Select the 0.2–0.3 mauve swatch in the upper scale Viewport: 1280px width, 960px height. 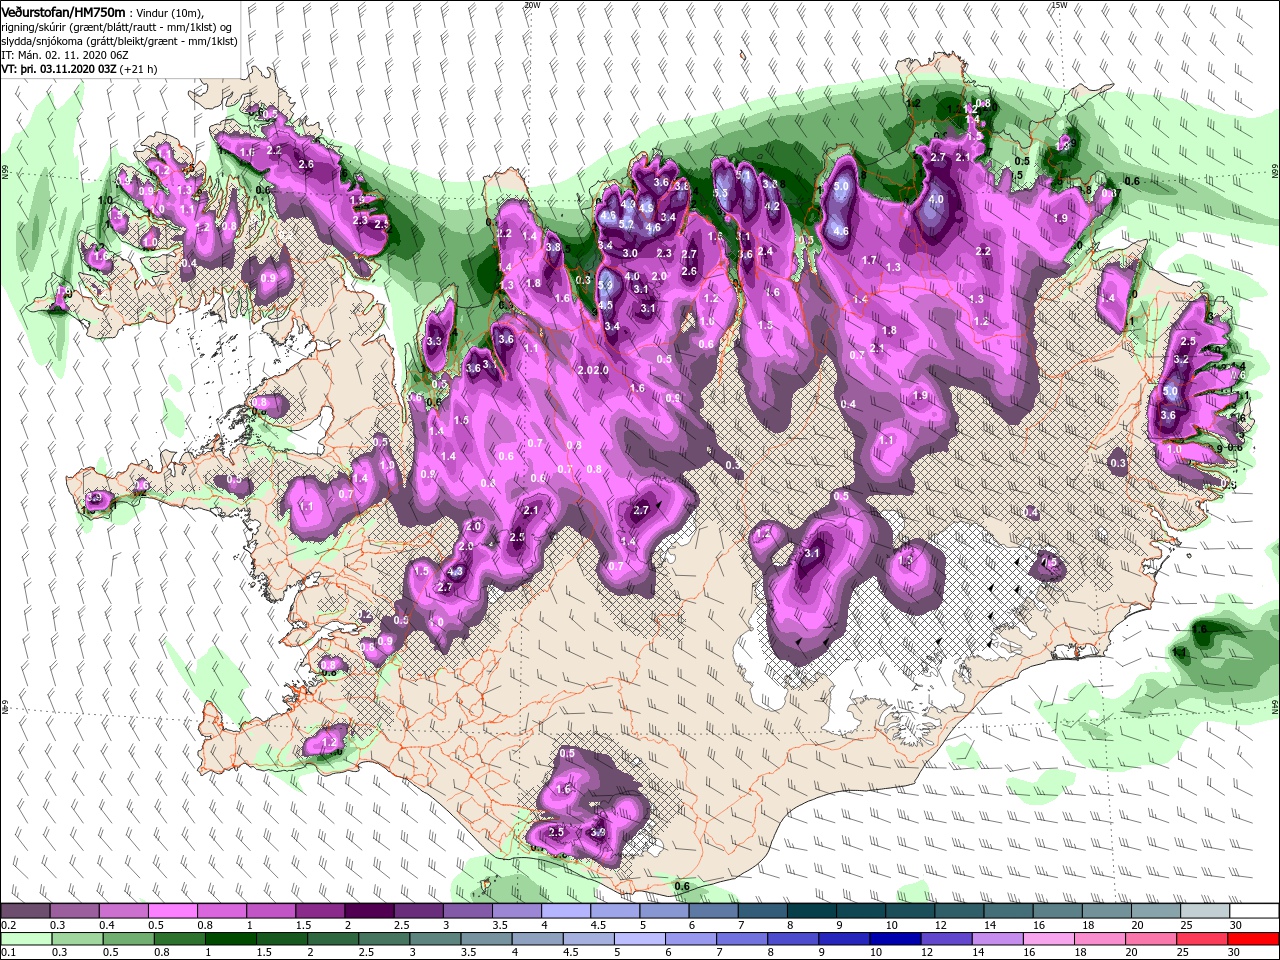click(25, 911)
